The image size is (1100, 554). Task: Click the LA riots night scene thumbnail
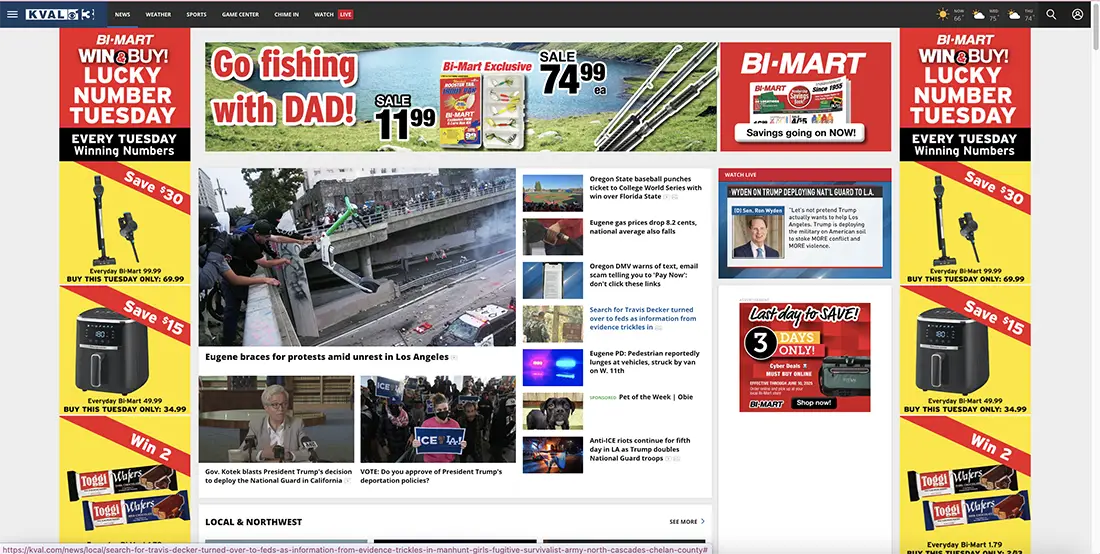[553, 454]
